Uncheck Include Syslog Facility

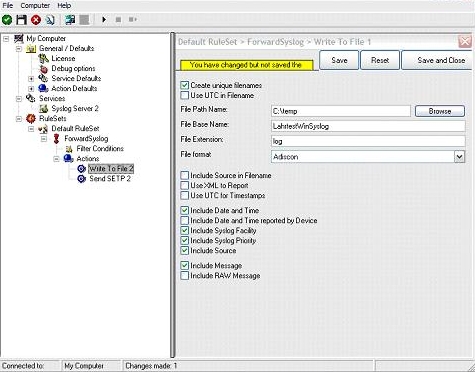click(x=184, y=230)
